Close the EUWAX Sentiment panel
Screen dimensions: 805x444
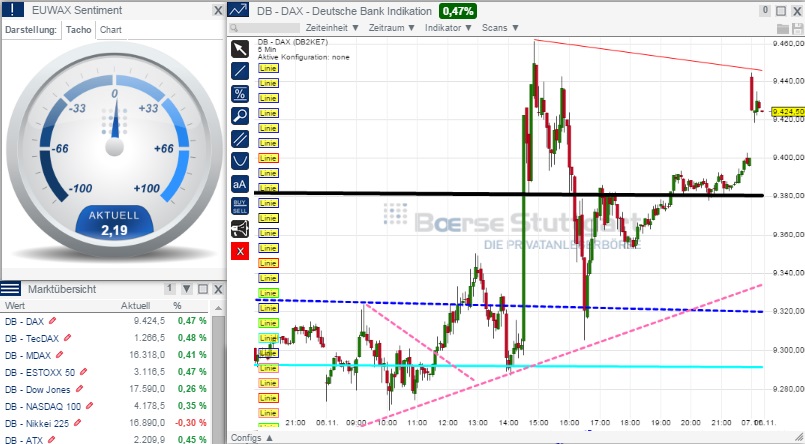pos(218,10)
